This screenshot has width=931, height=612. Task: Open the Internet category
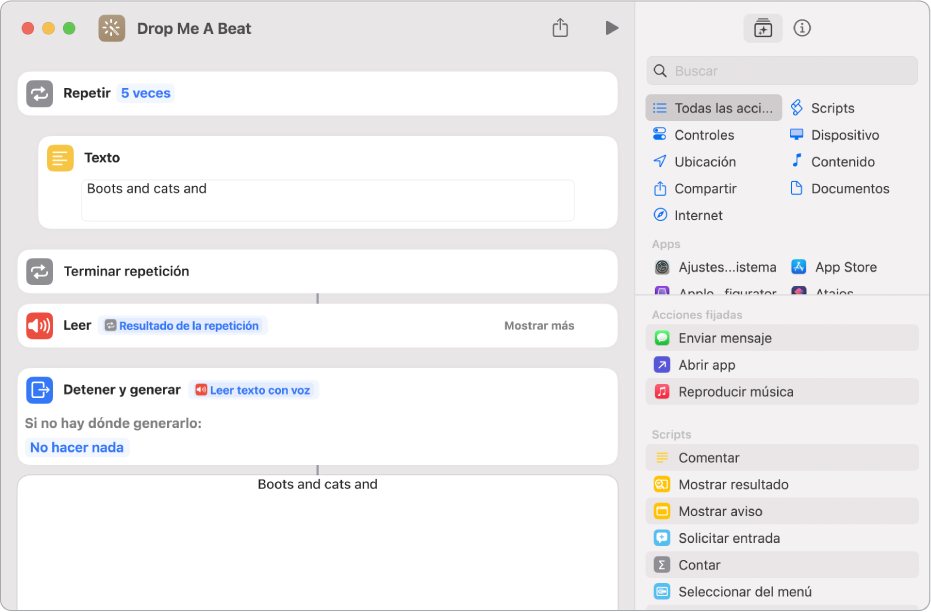(x=688, y=215)
